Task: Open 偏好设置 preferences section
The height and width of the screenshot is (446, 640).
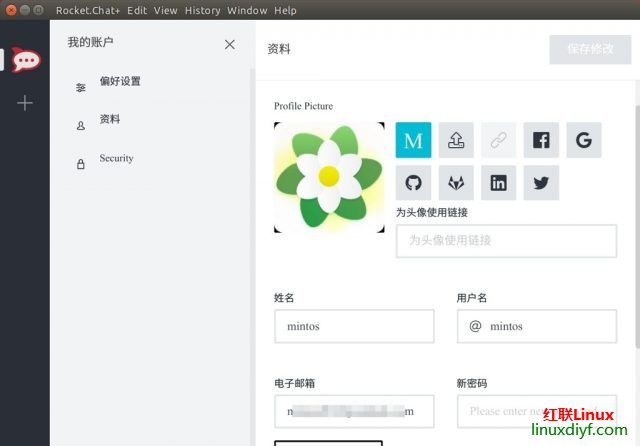Action: [x=120, y=82]
